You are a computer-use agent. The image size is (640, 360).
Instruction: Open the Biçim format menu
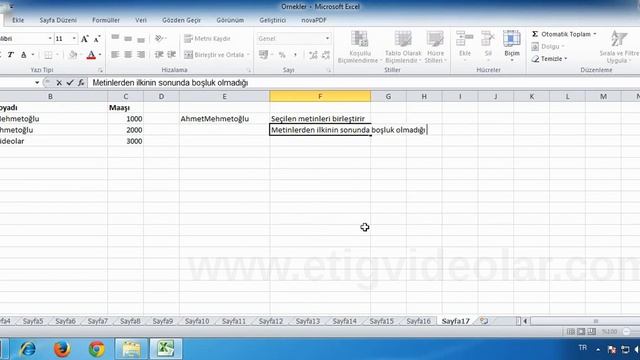[x=512, y=47]
